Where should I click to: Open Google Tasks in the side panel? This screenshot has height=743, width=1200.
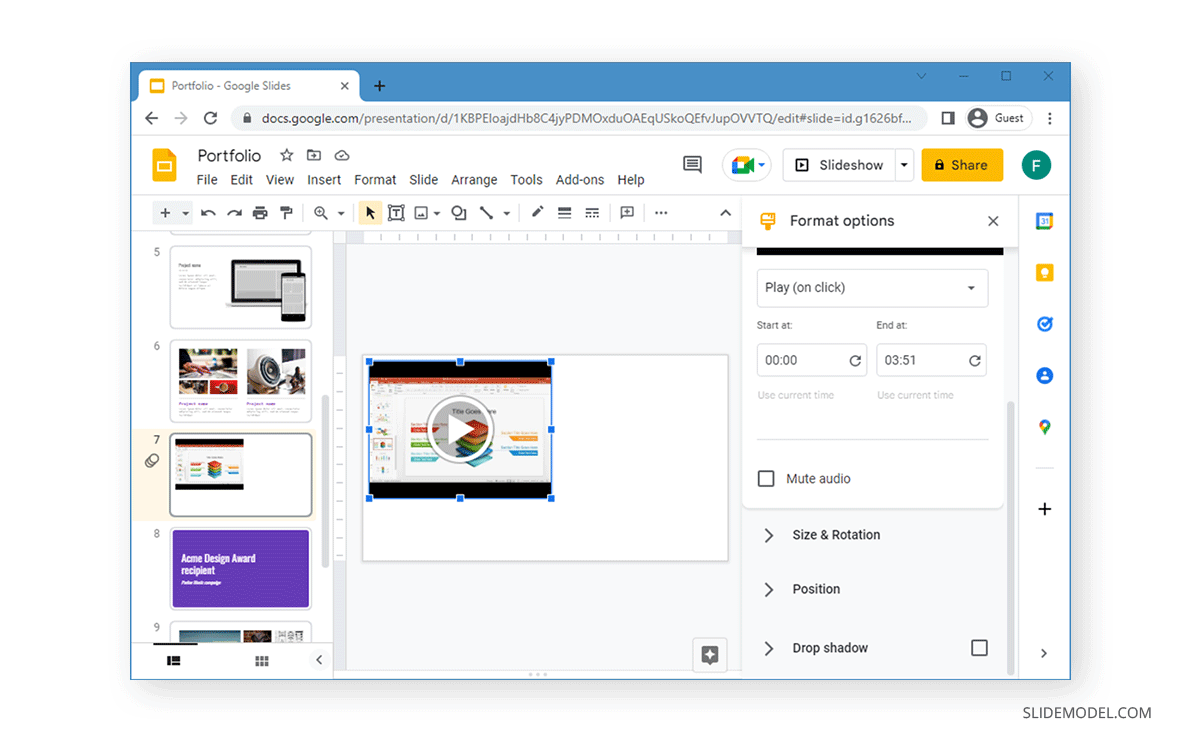point(1044,324)
